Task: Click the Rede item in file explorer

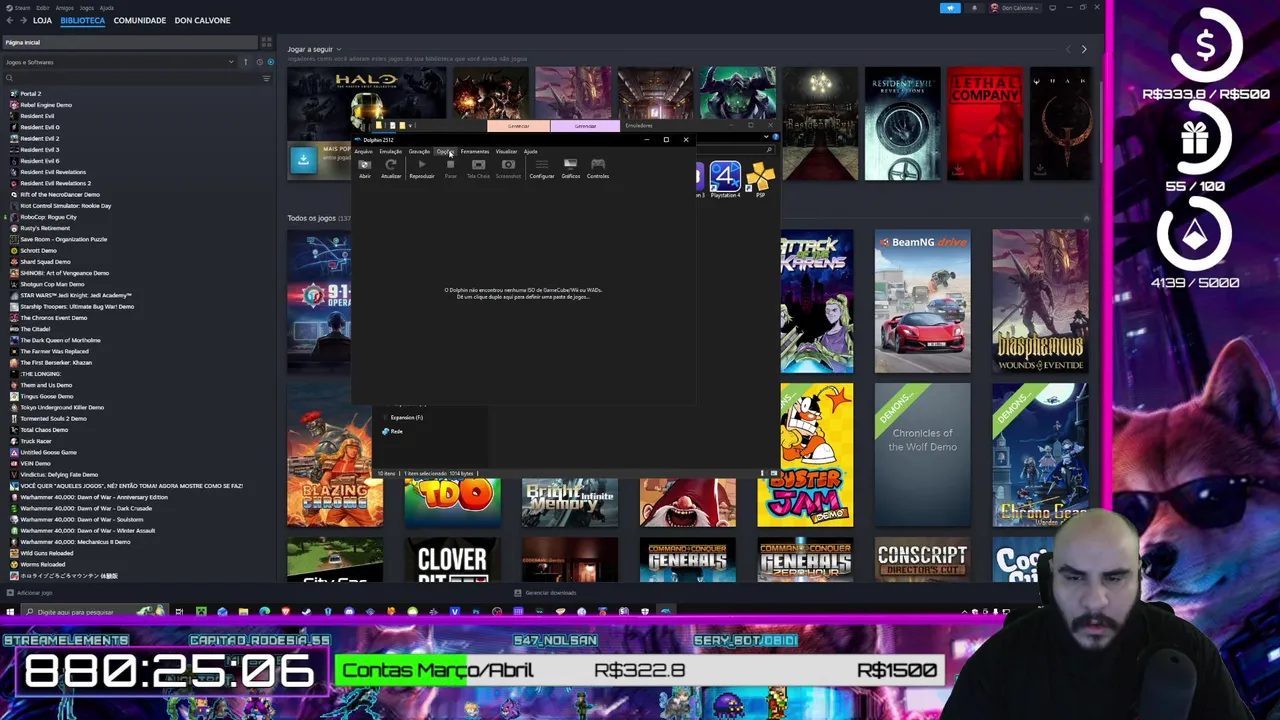Action: (x=392, y=431)
